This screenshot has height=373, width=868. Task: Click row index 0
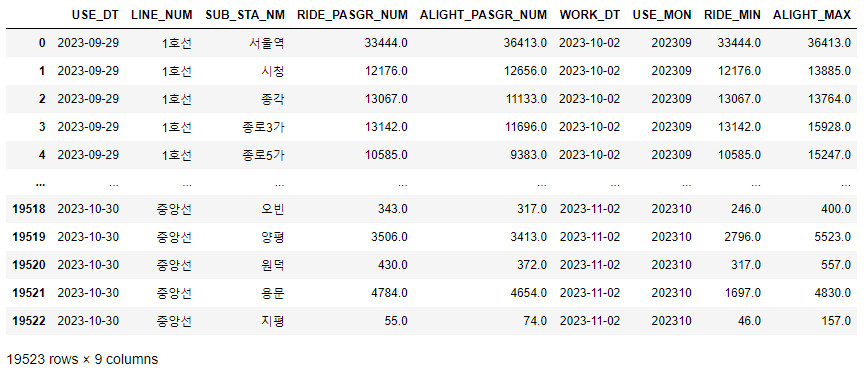click(42, 43)
